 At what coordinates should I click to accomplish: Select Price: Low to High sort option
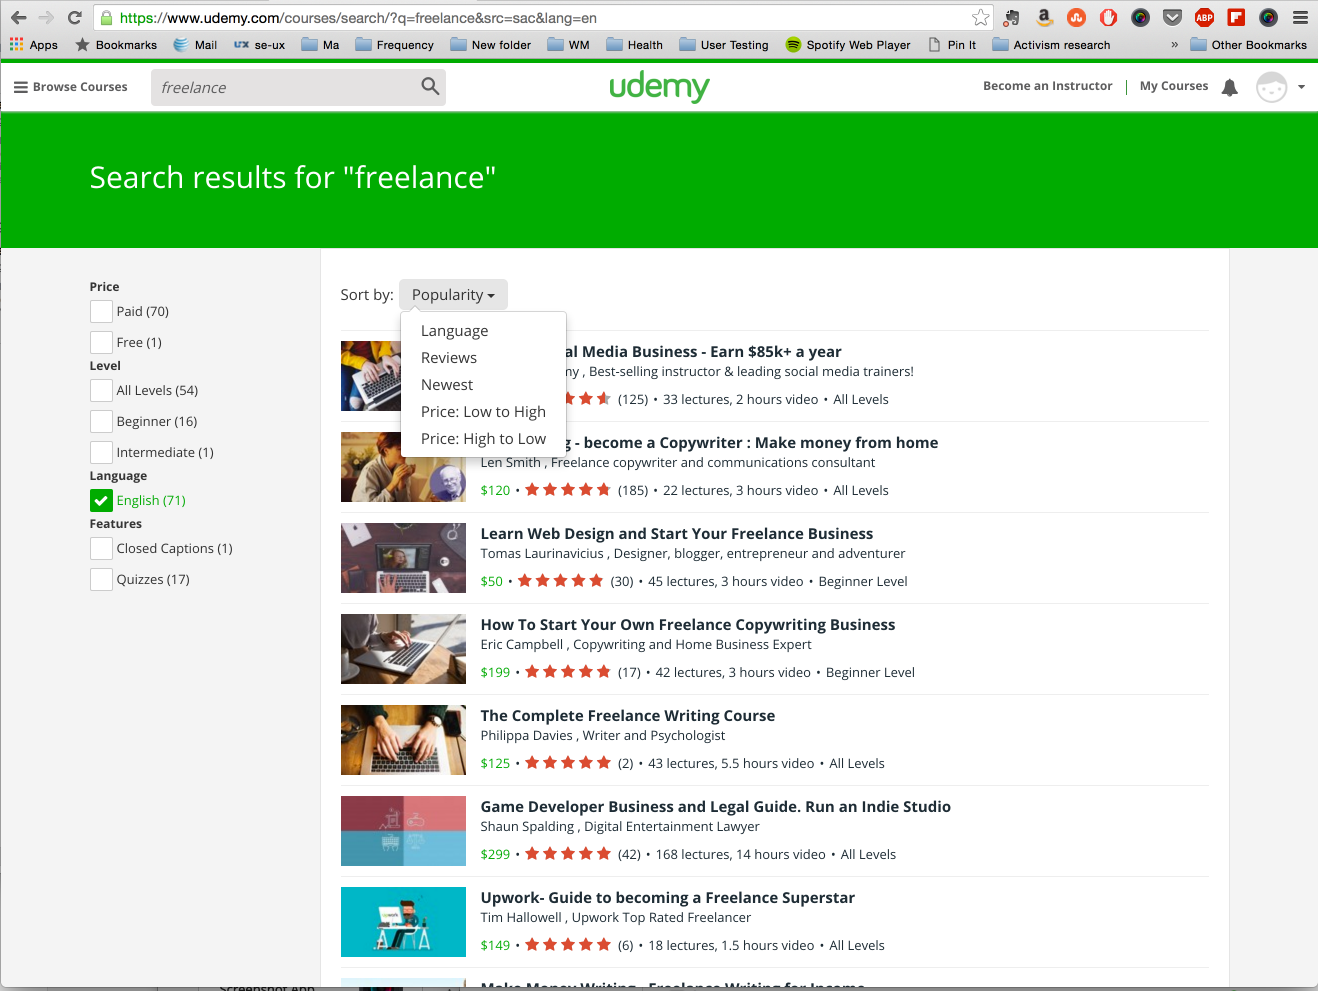483,412
